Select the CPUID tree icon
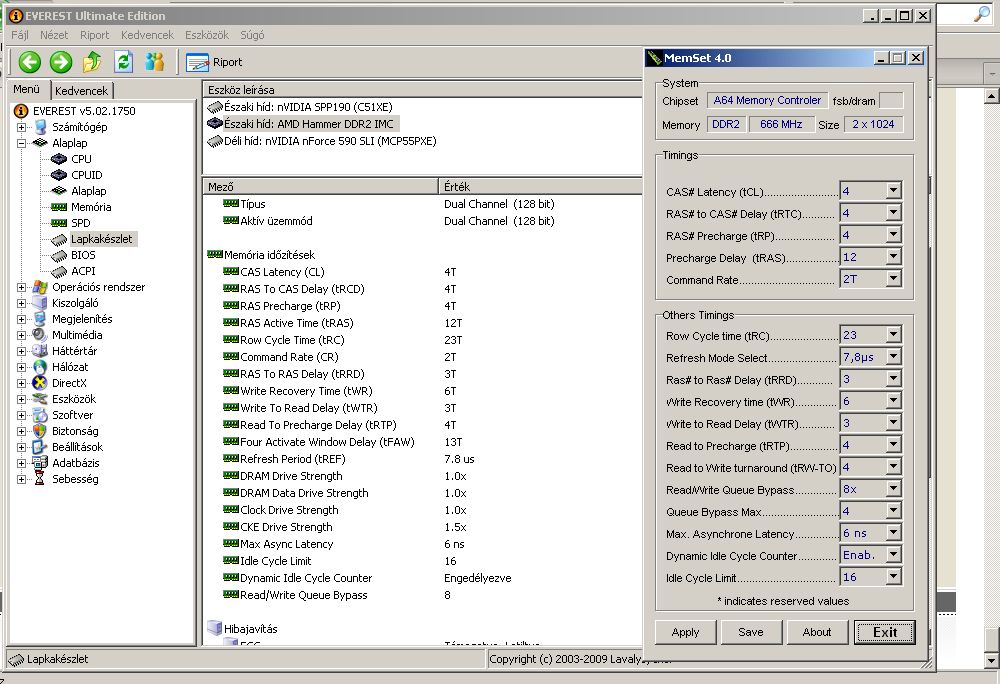The image size is (1000, 684). click(x=59, y=175)
